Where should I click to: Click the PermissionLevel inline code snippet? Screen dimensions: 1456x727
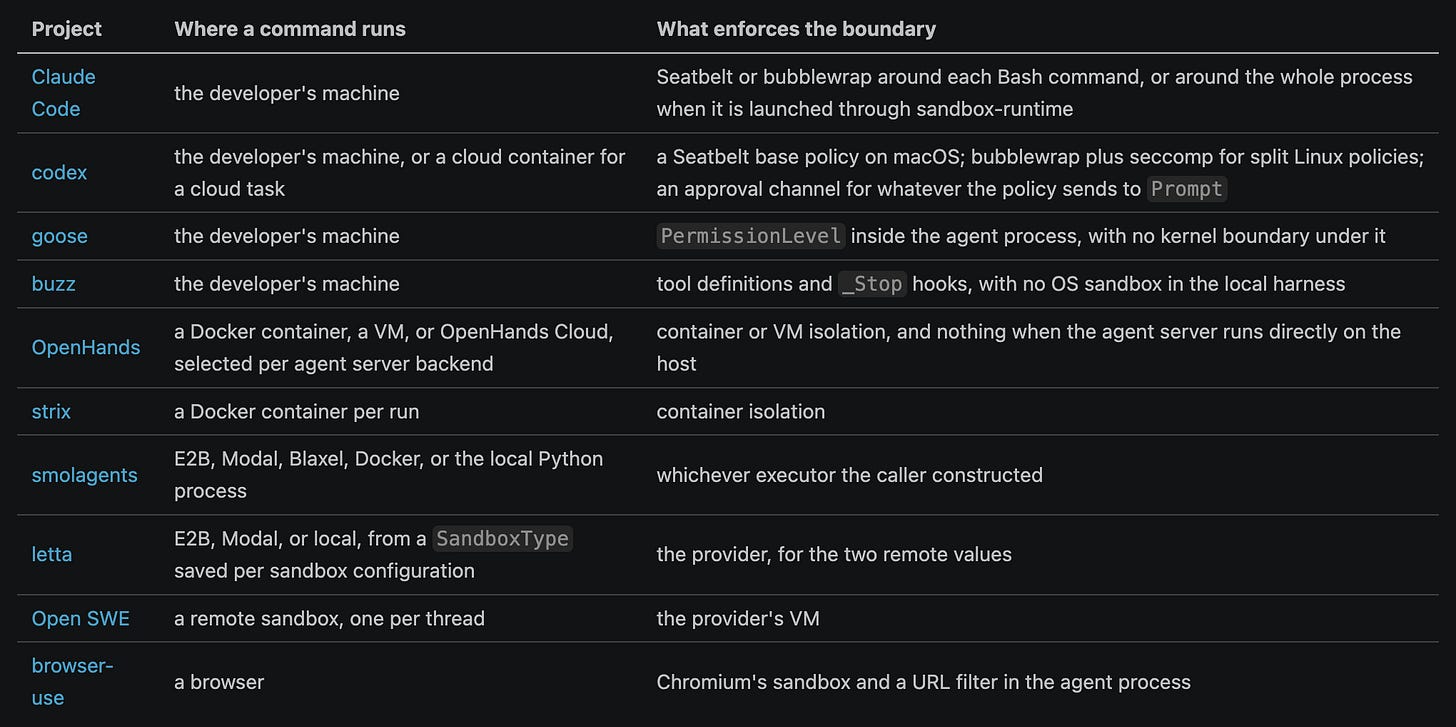752,236
